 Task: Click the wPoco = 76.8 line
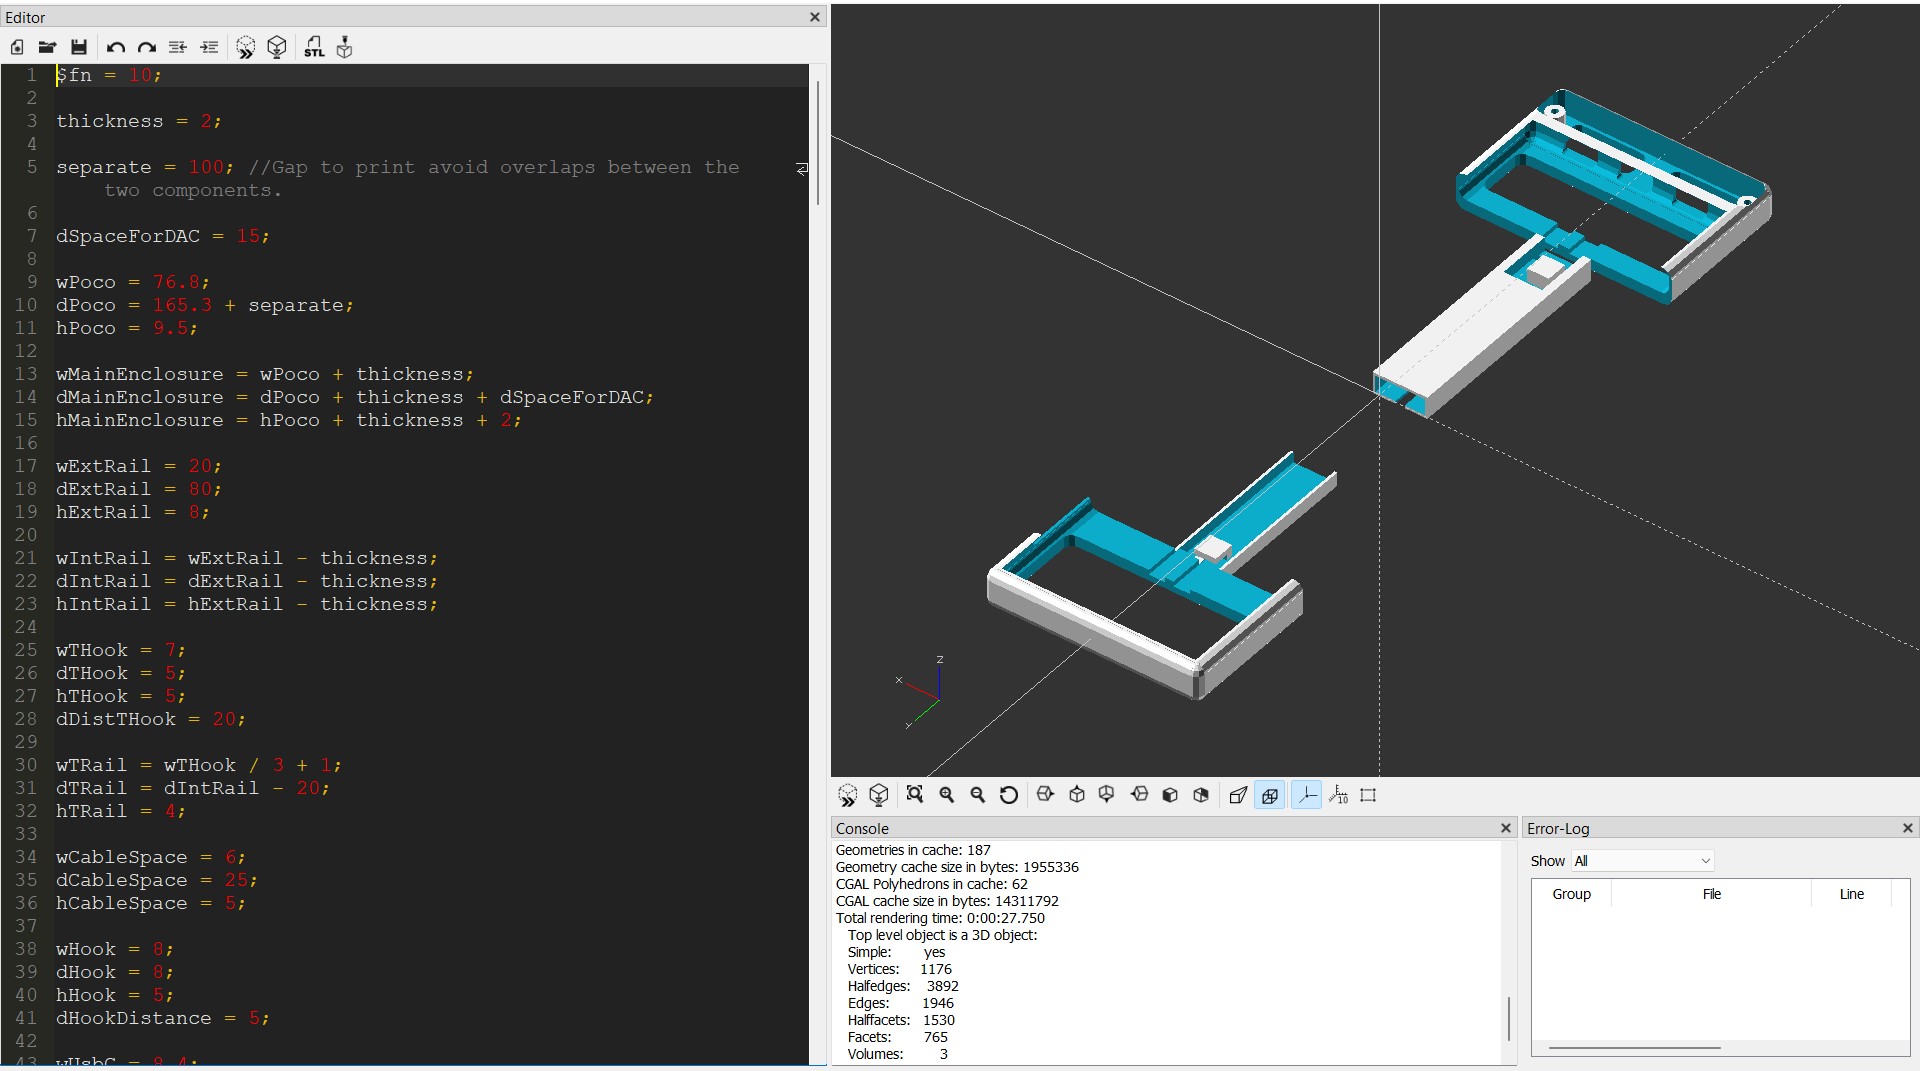tap(133, 282)
